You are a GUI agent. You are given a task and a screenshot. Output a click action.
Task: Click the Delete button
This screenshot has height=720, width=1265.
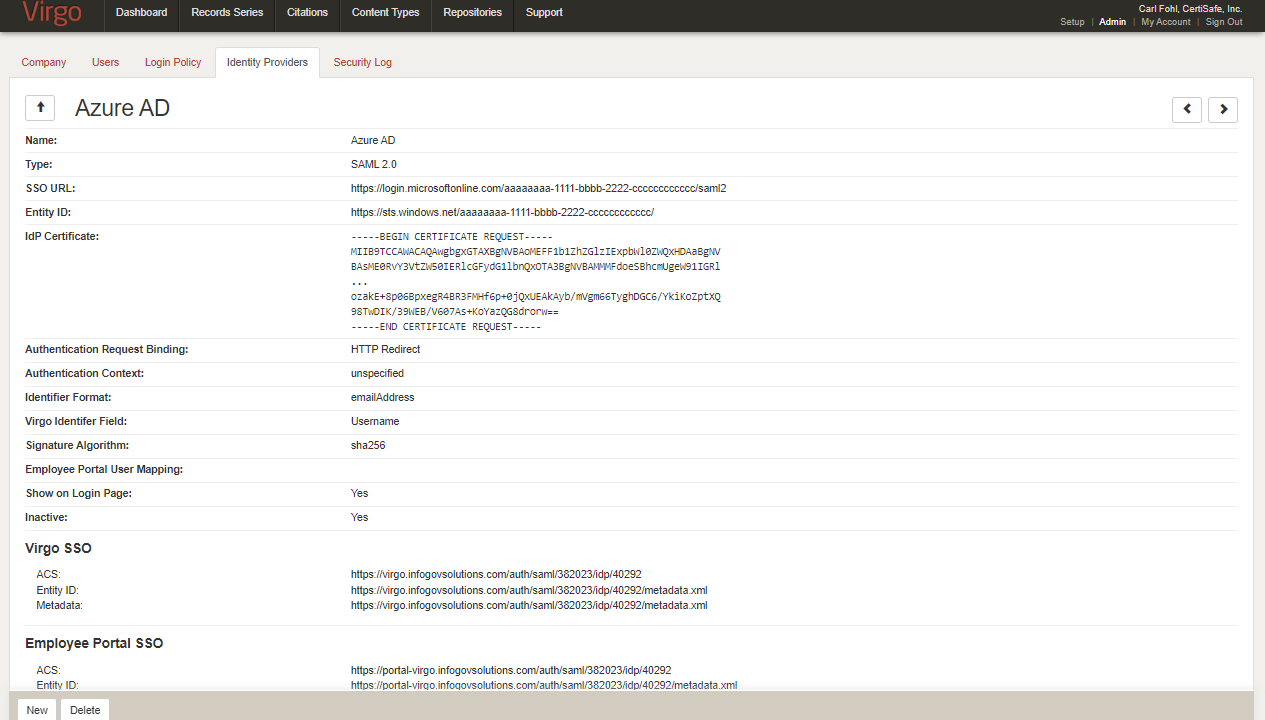tap(85, 710)
